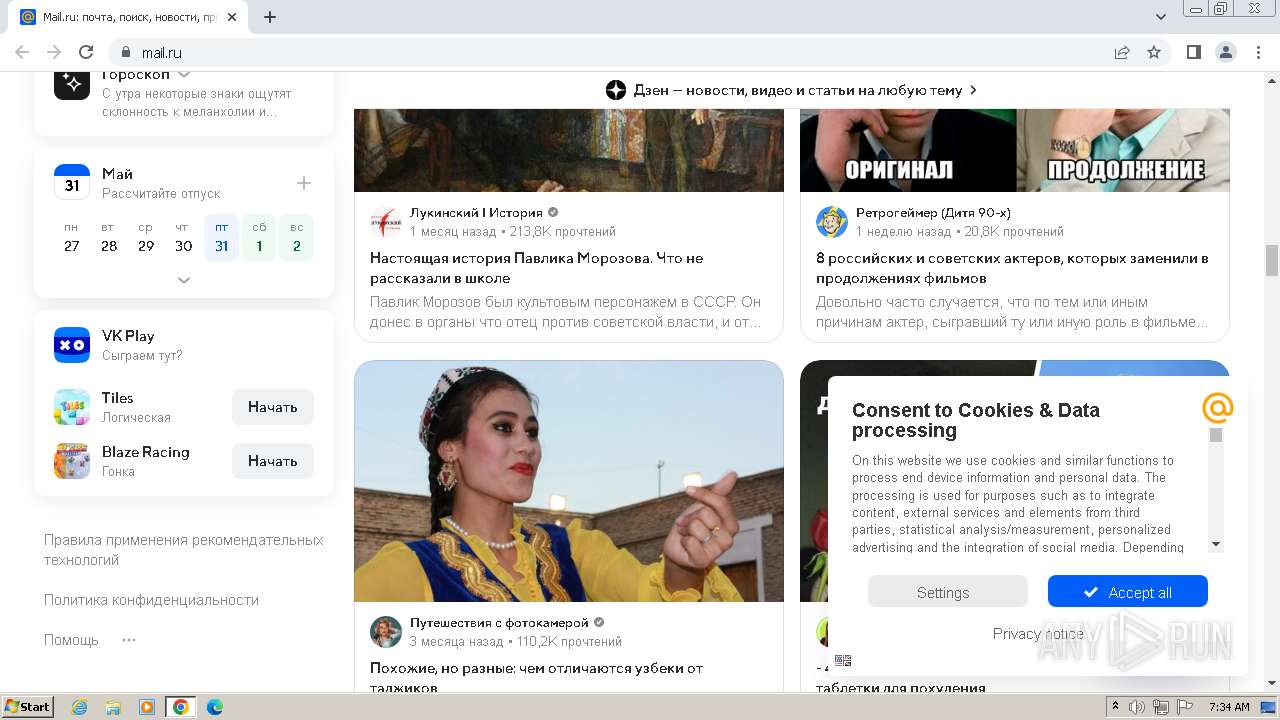1280x720 pixels.
Task: Open Правила применения рекомендательных технологий link
Action: click(x=184, y=550)
